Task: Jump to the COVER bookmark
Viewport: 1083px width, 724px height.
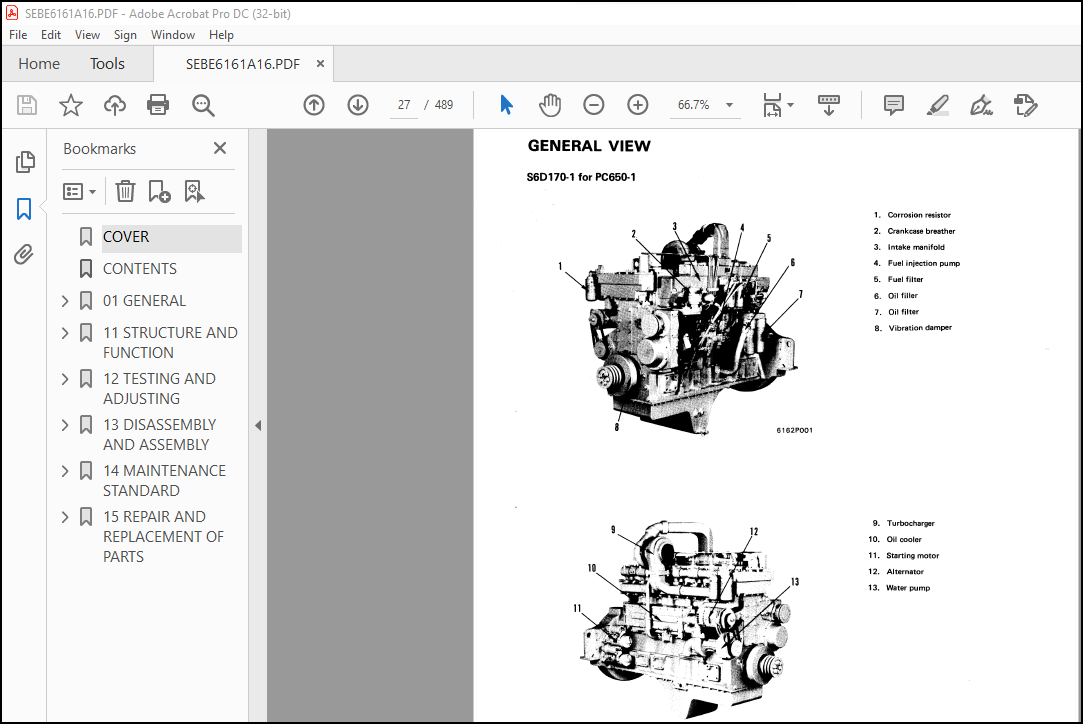Action: (x=126, y=237)
